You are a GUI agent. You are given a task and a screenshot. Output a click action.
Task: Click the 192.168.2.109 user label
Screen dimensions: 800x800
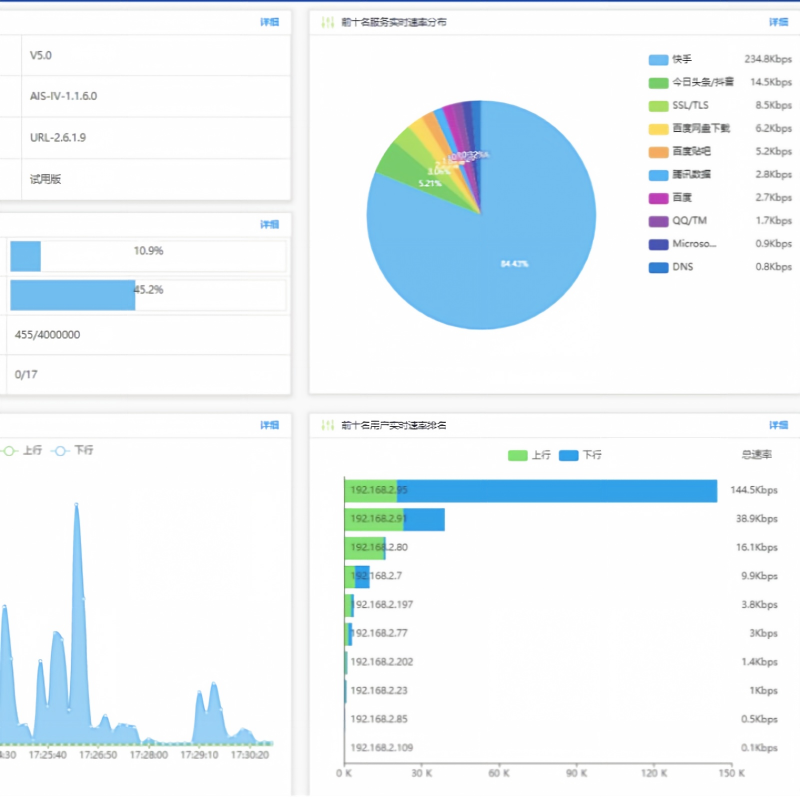click(x=382, y=747)
